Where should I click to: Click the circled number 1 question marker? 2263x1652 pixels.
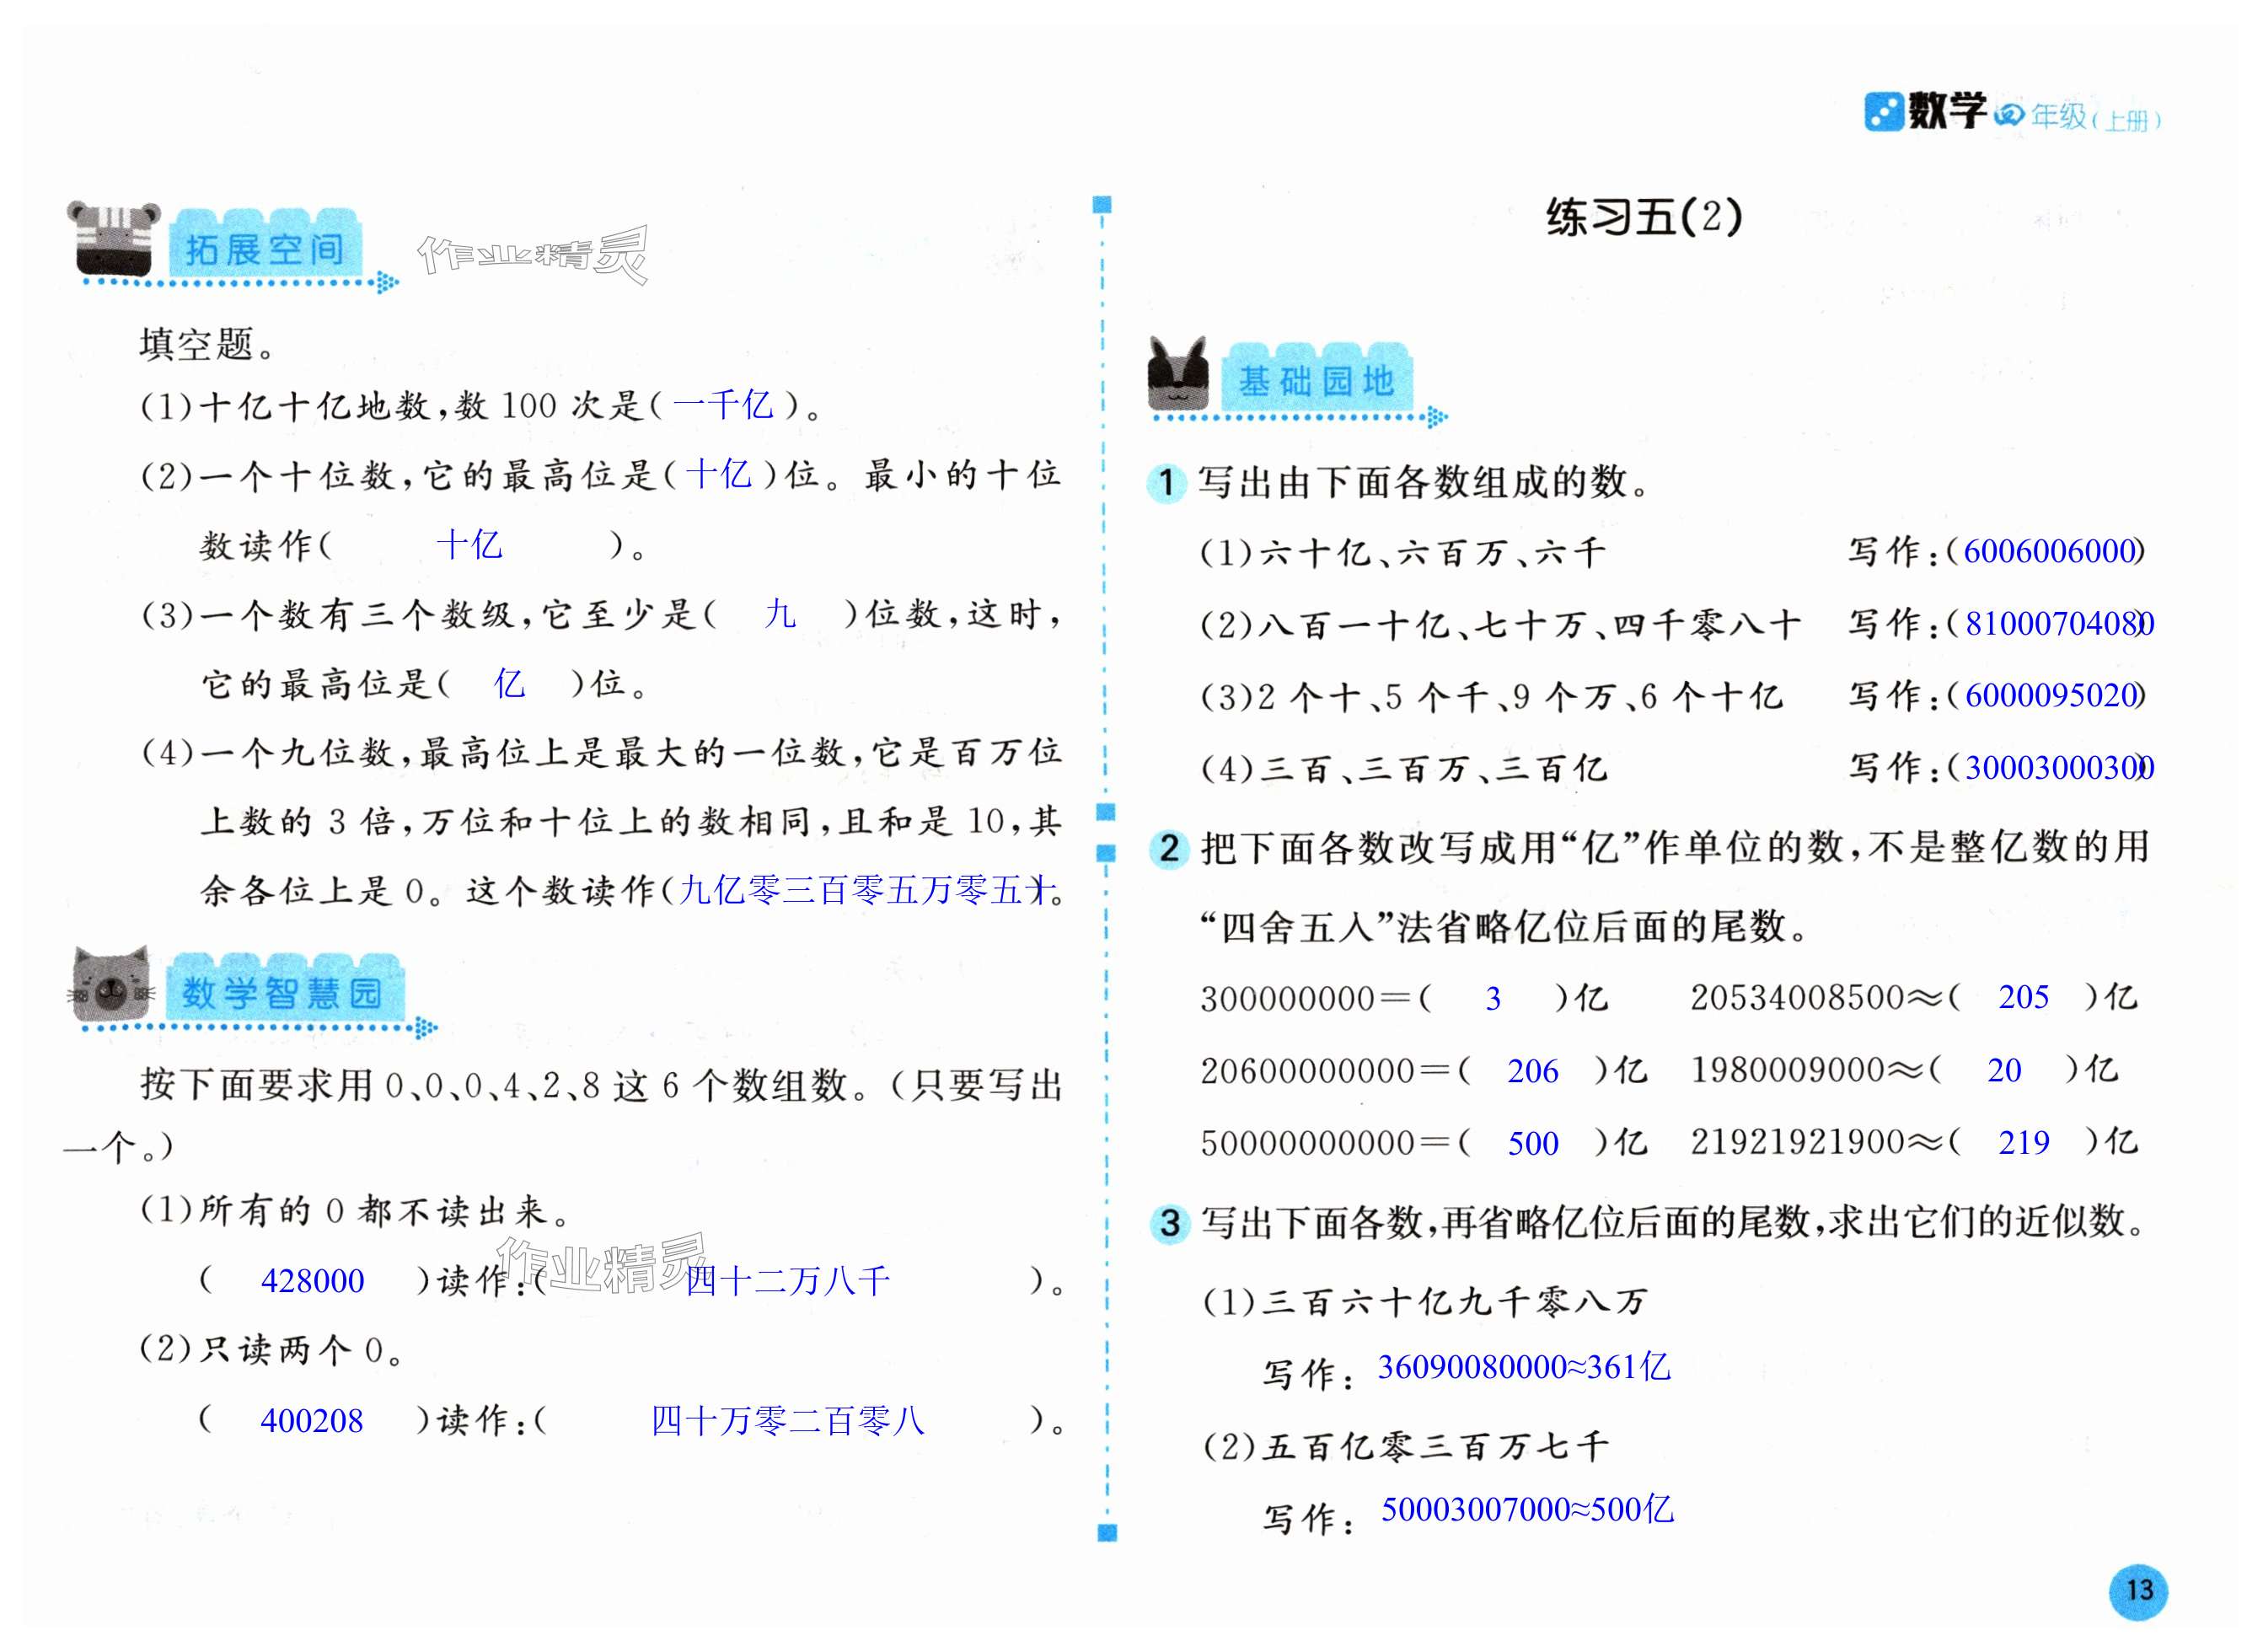1166,483
